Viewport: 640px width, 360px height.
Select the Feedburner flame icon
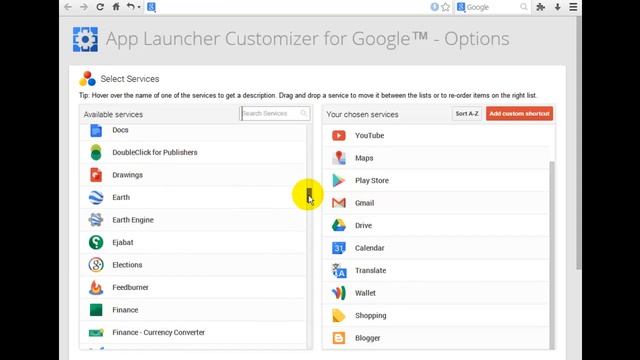96,287
